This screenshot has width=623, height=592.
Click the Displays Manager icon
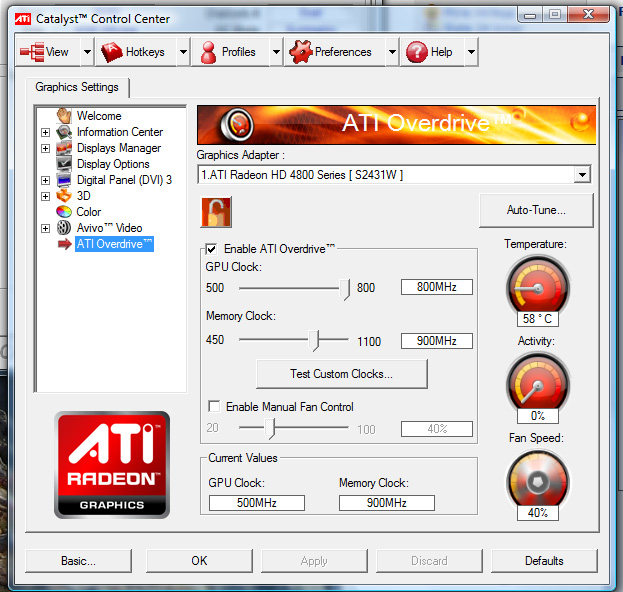tap(64, 148)
